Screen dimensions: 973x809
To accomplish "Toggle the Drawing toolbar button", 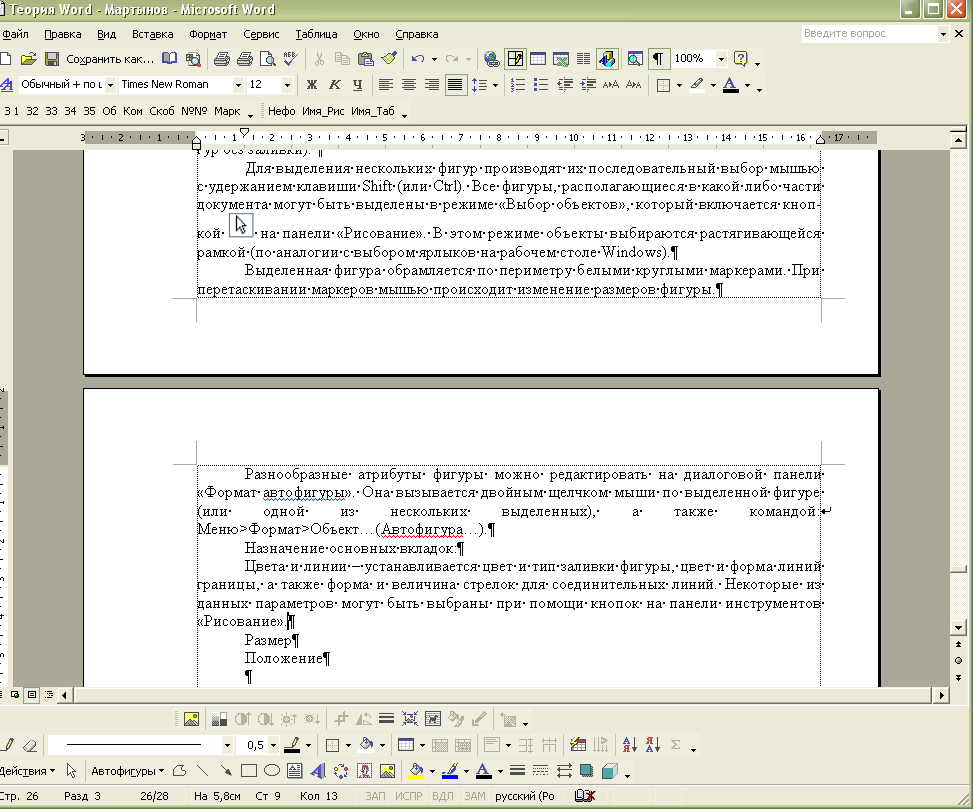I will (608, 59).
